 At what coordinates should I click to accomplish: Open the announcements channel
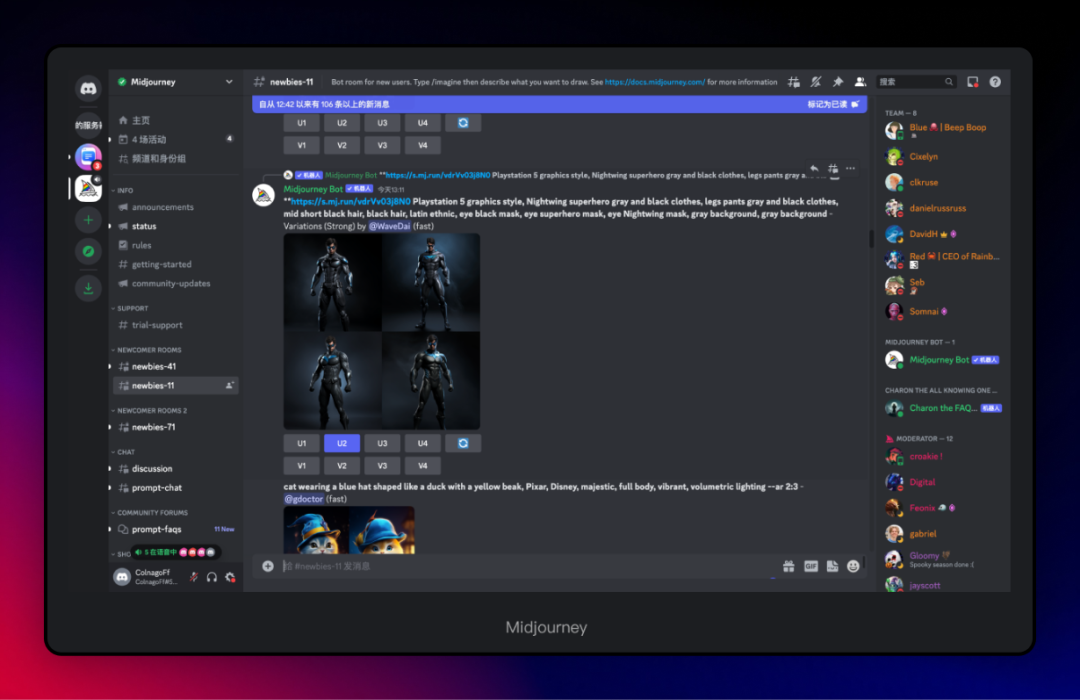click(x=176, y=207)
